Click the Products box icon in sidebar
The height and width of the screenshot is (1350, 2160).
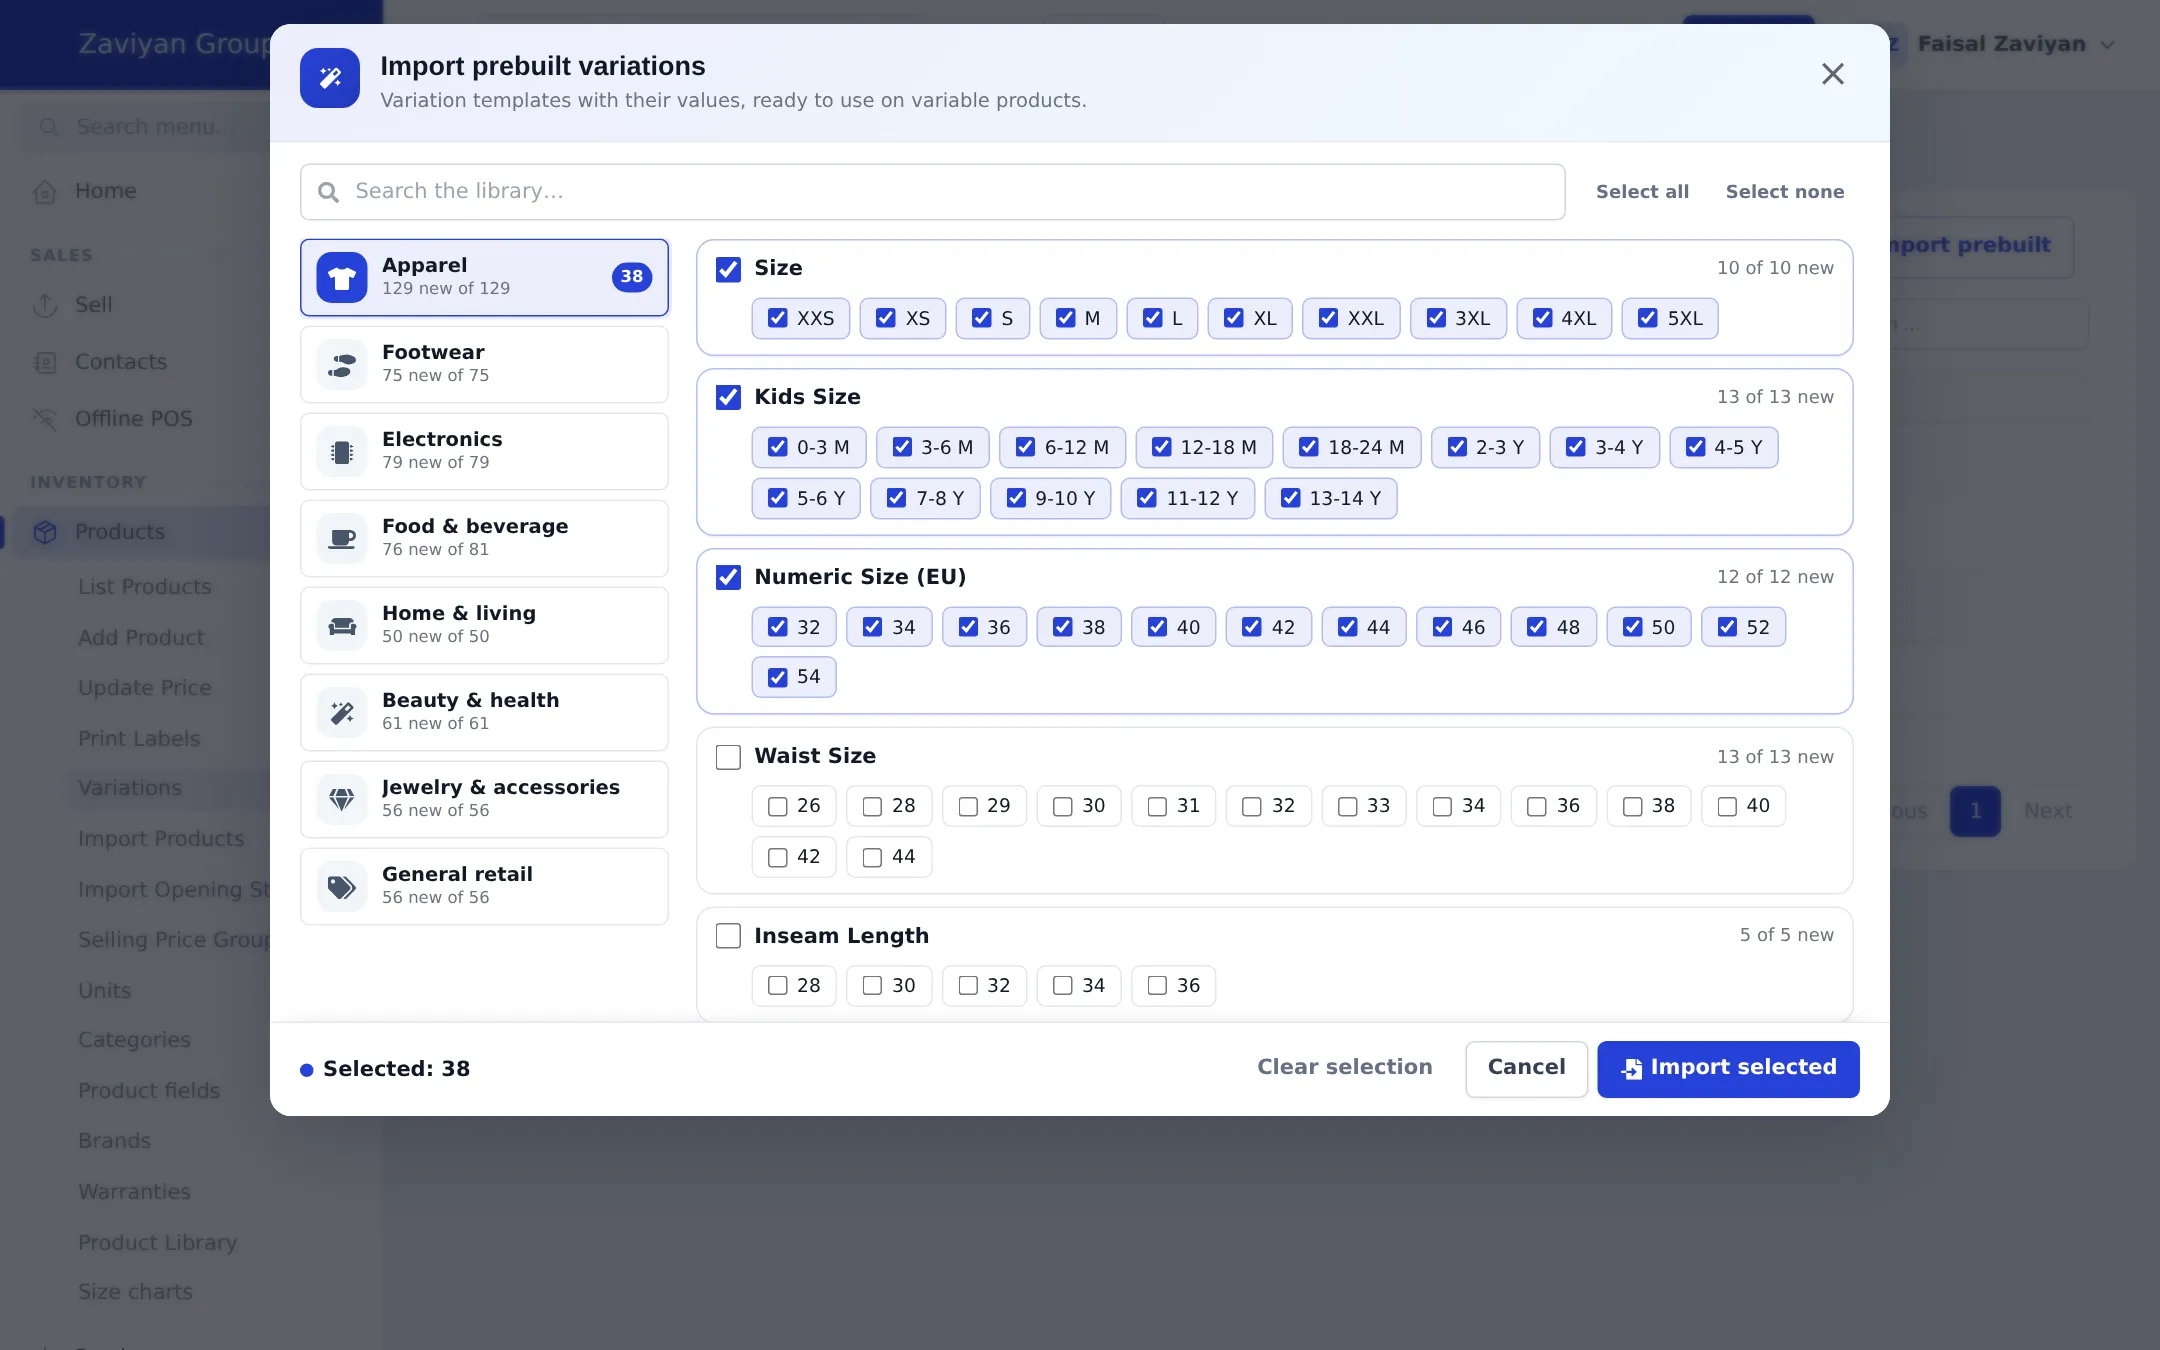pos(45,532)
